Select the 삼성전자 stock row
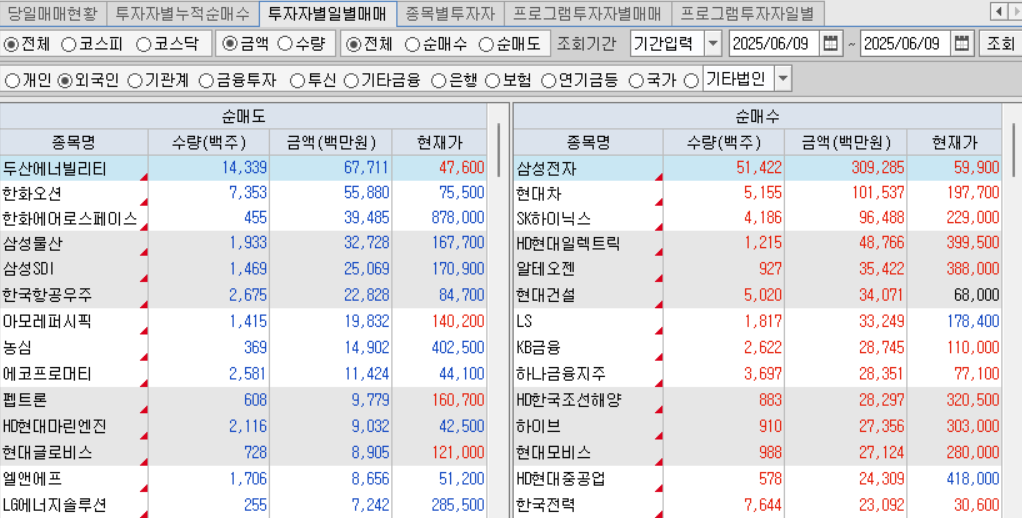This screenshot has height=518, width=1022. click(758, 168)
